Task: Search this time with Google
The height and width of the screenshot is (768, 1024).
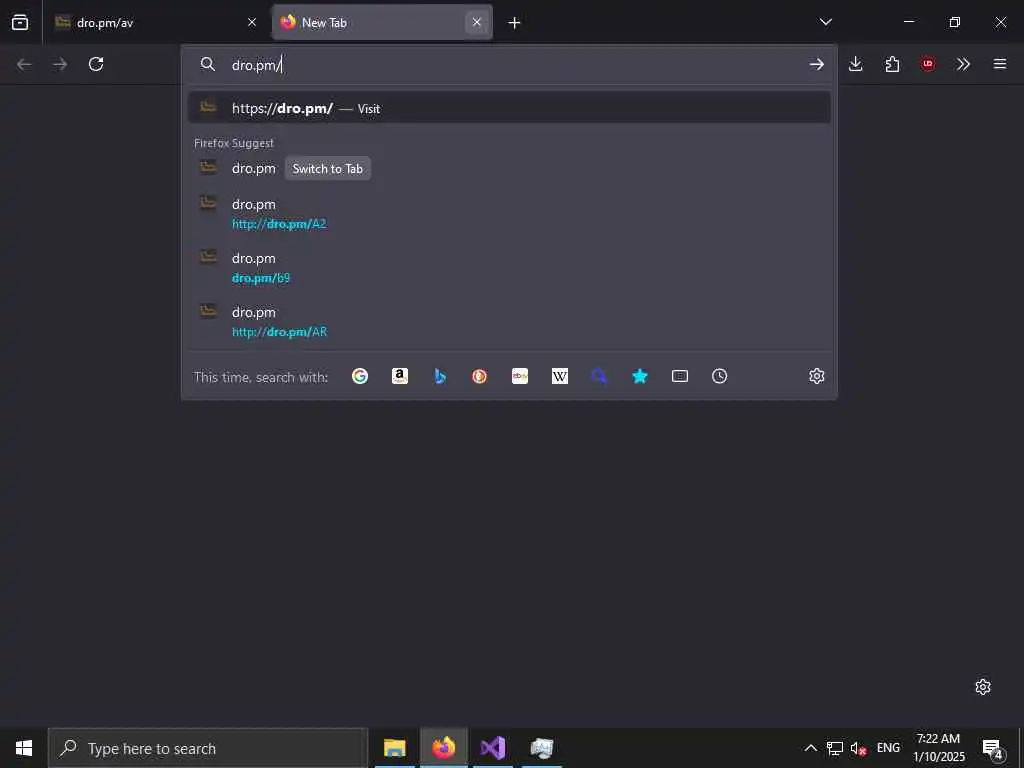Action: [360, 376]
